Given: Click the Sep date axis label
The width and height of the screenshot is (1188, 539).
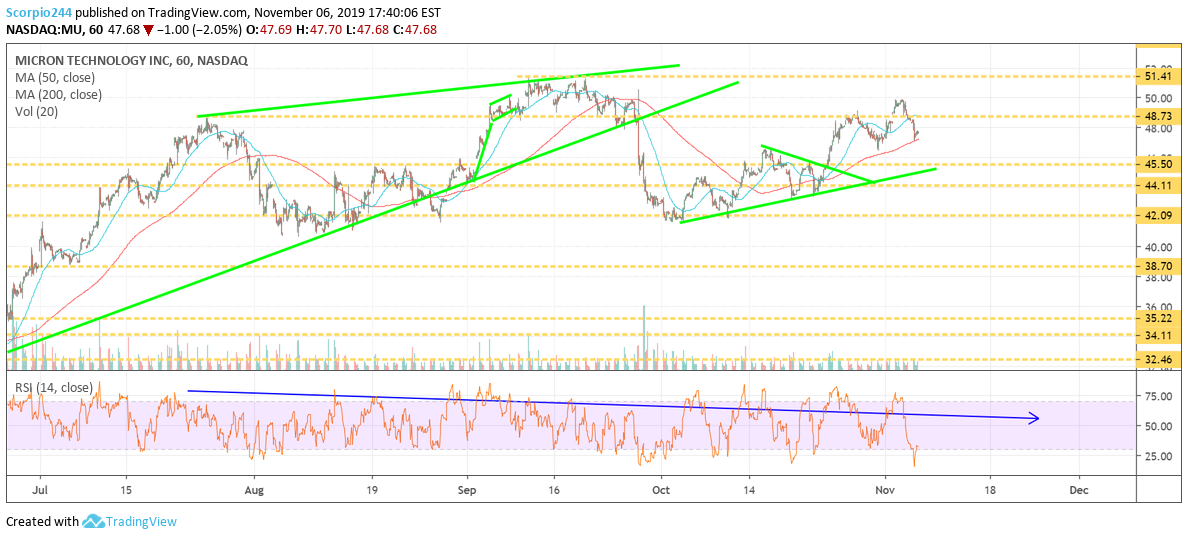Looking at the screenshot, I should click(467, 490).
